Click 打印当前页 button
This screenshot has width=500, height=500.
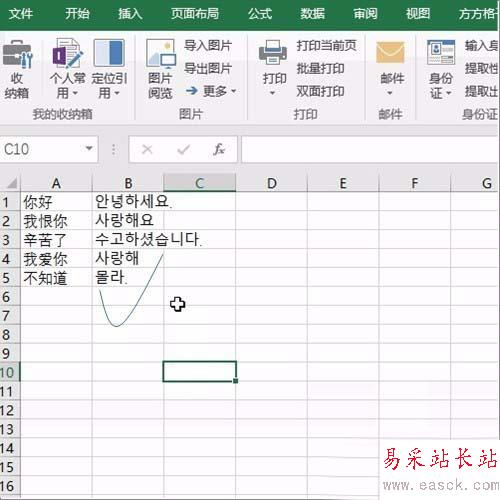[x=326, y=46]
